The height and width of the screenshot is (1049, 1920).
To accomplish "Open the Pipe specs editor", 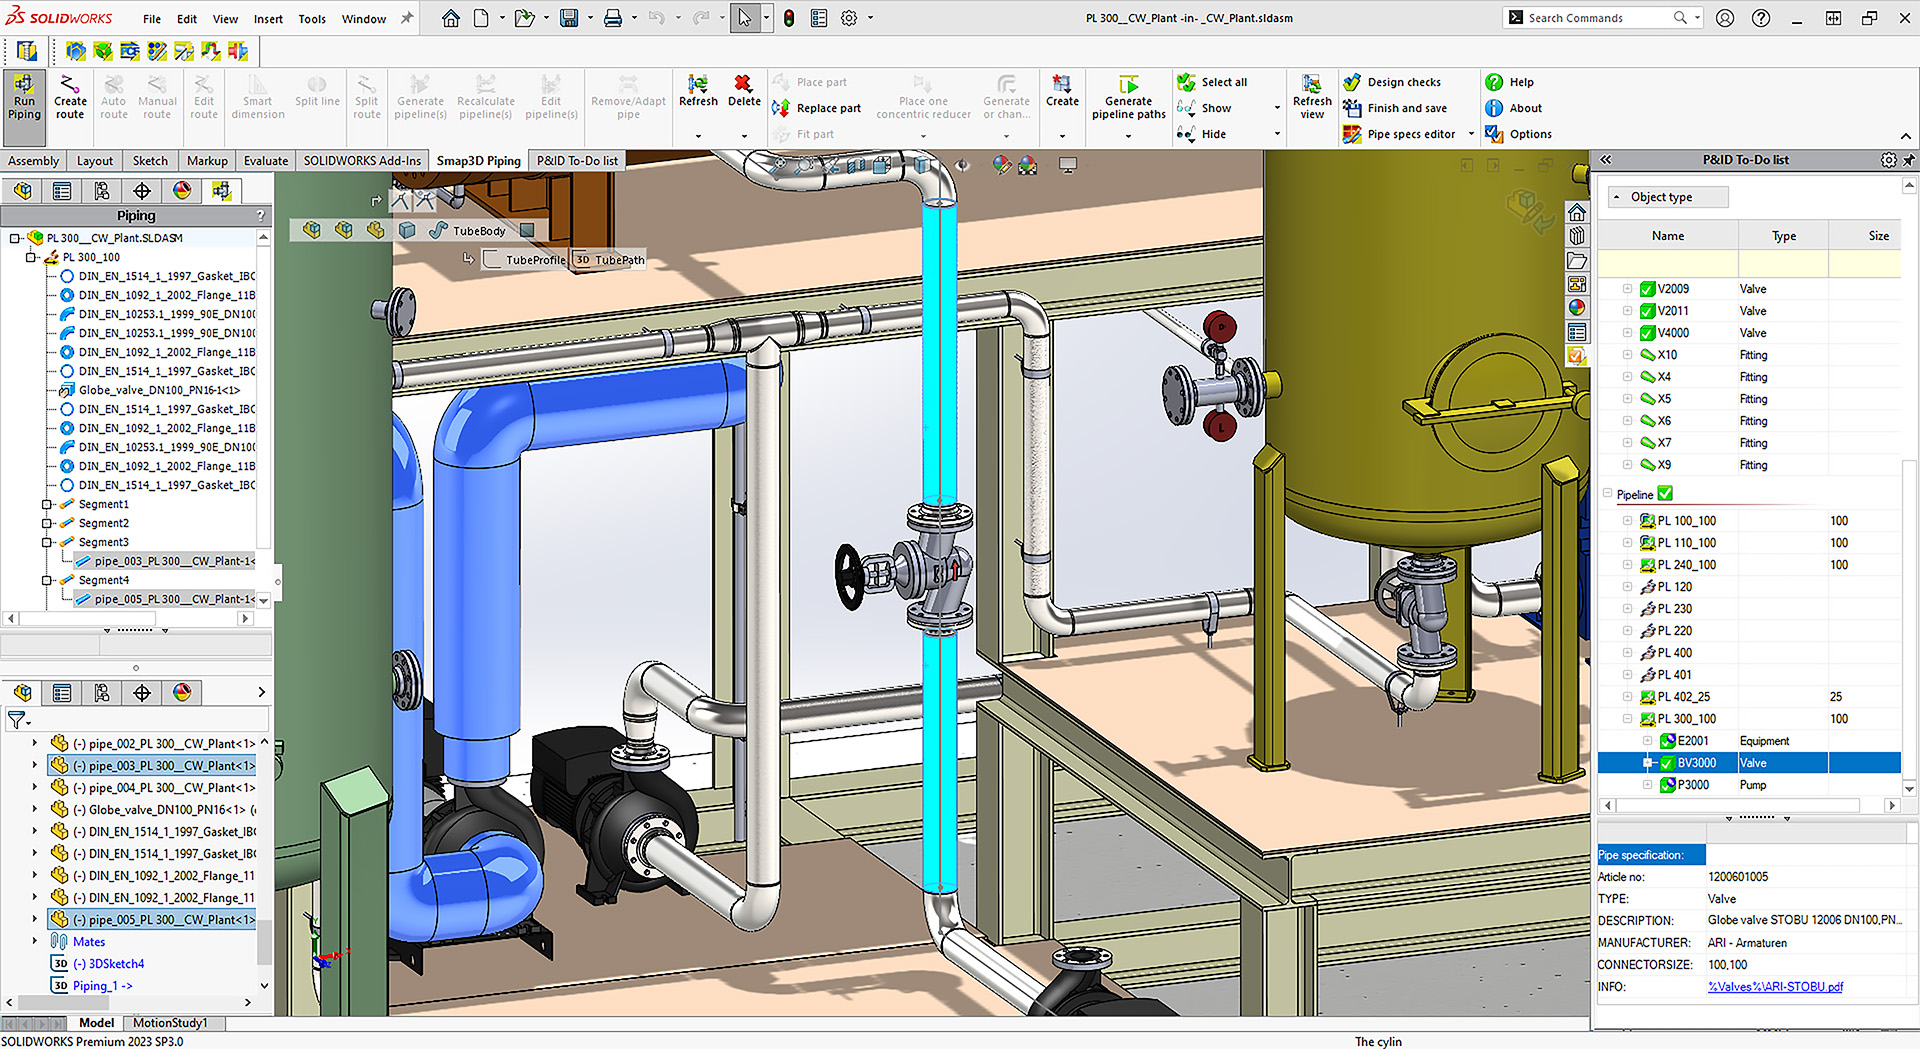I will 1400,134.
